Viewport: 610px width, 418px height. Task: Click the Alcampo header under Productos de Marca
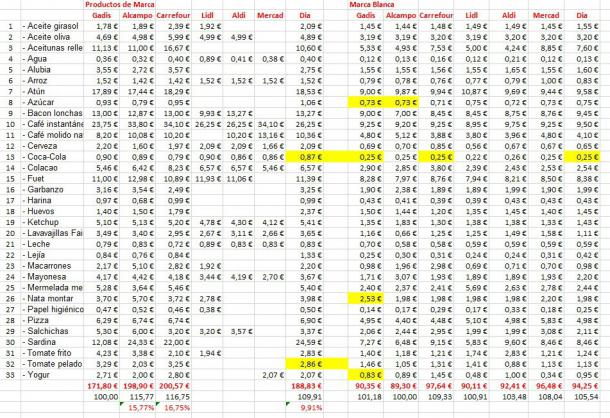pyautogui.click(x=137, y=16)
